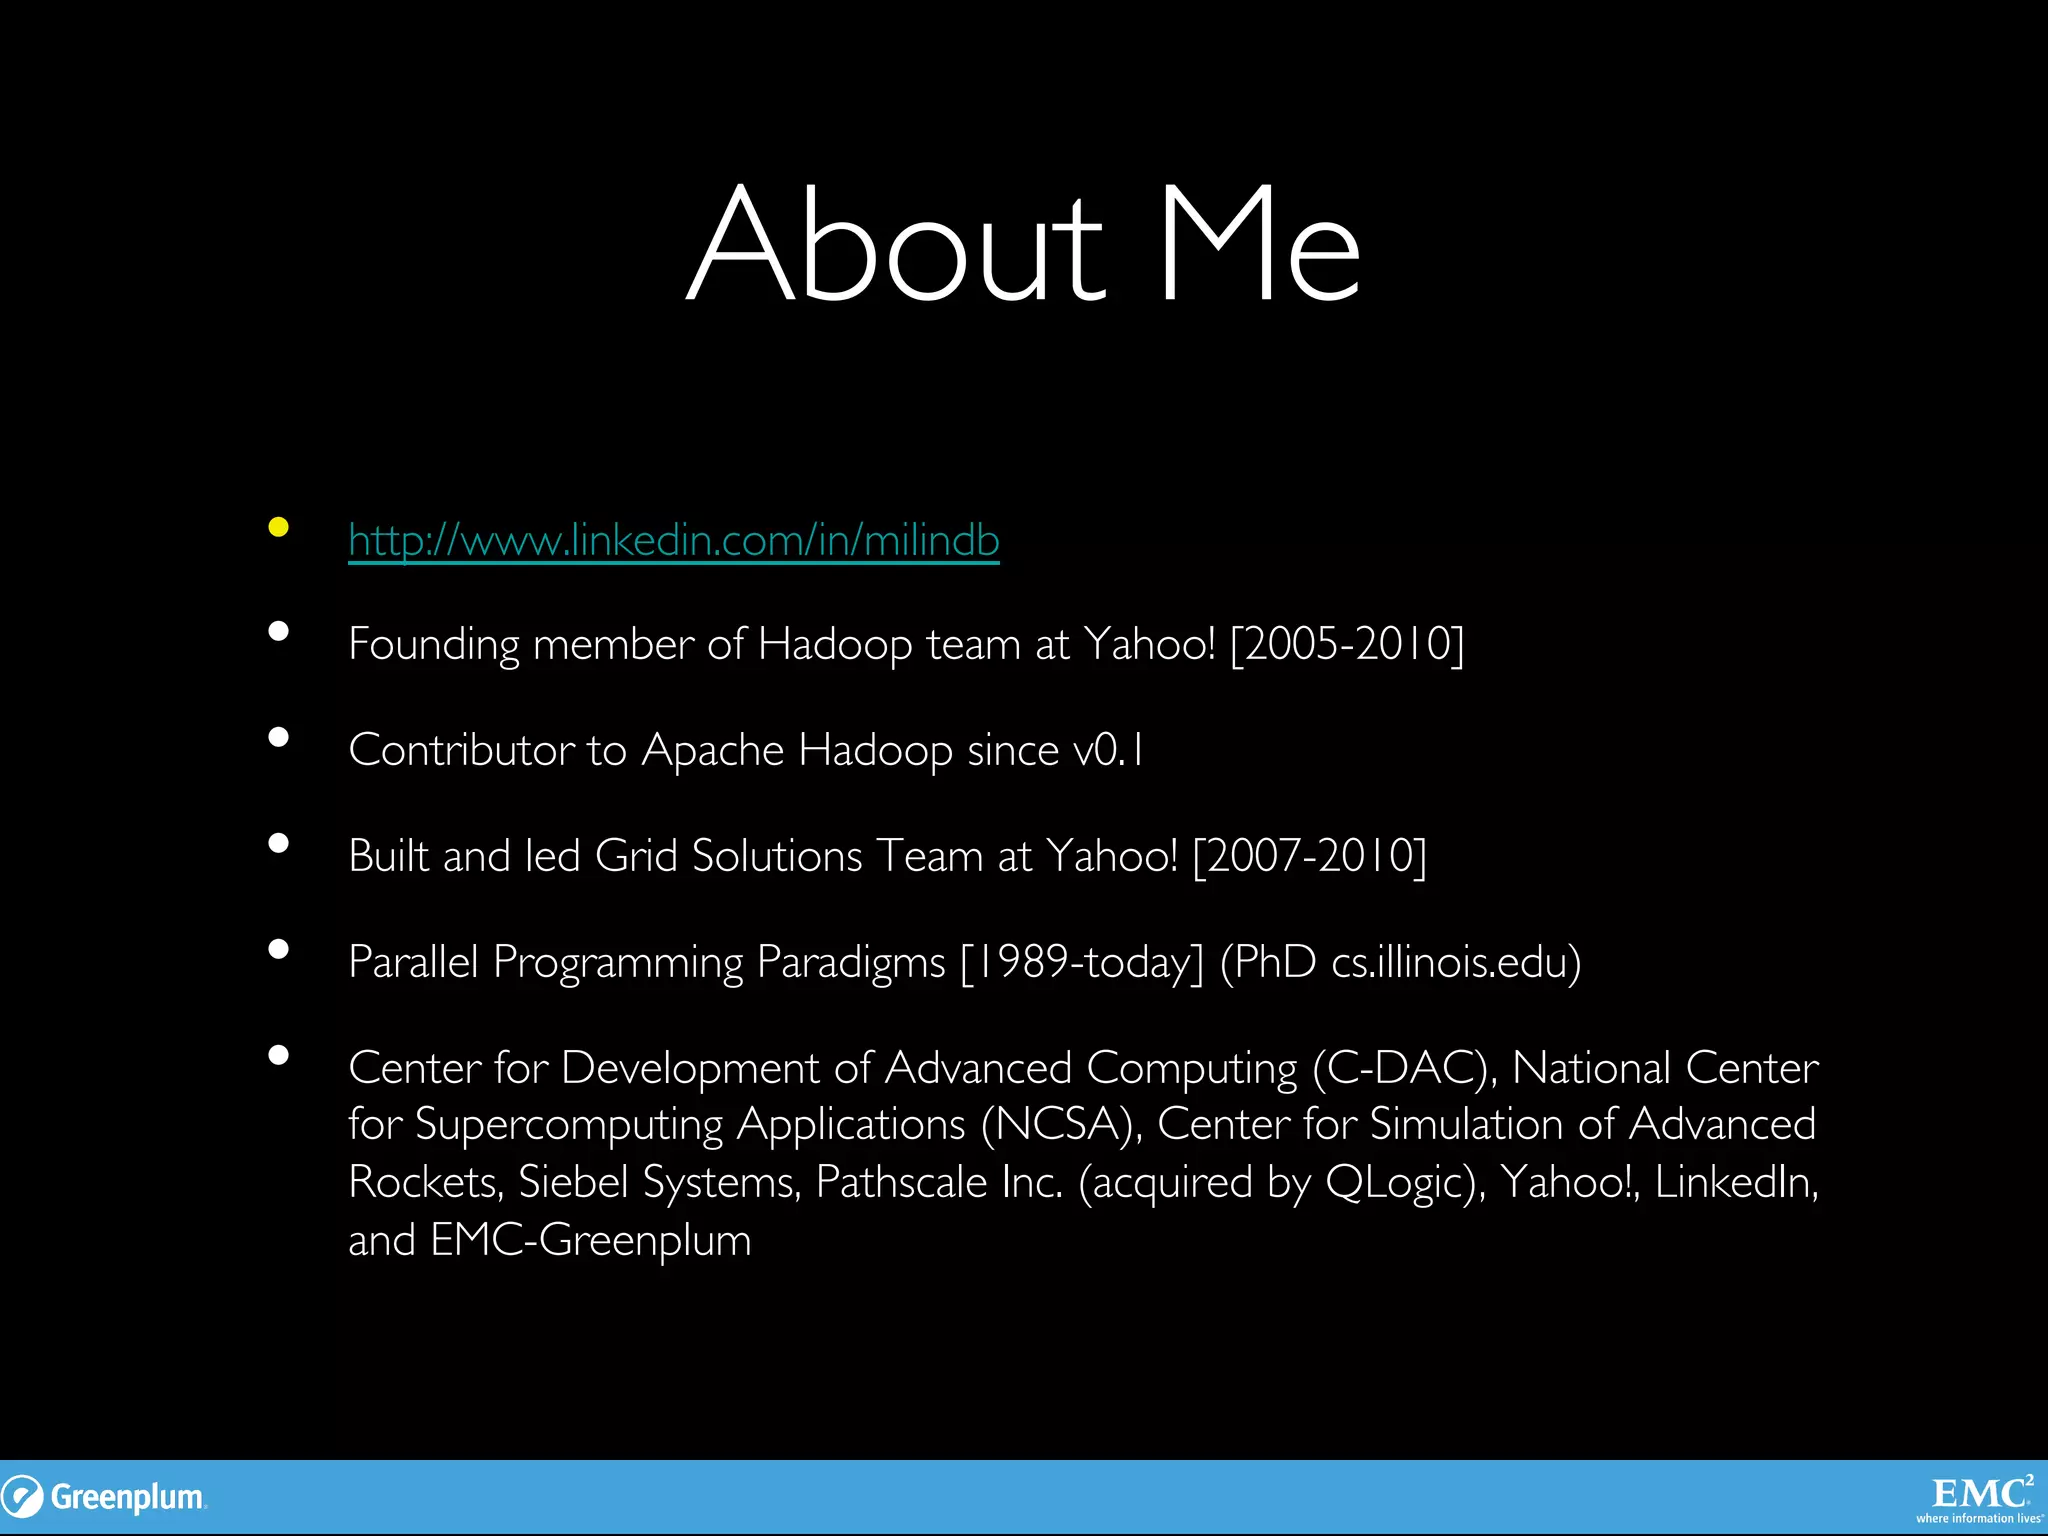Click the 'About Me' slide title
Image resolution: width=2048 pixels, height=1536 pixels.
(1023, 243)
